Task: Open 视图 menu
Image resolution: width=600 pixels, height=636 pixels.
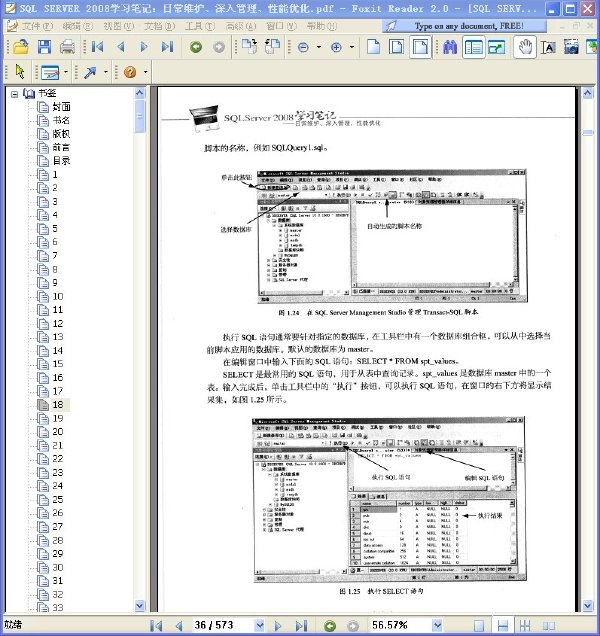Action: 118,26
